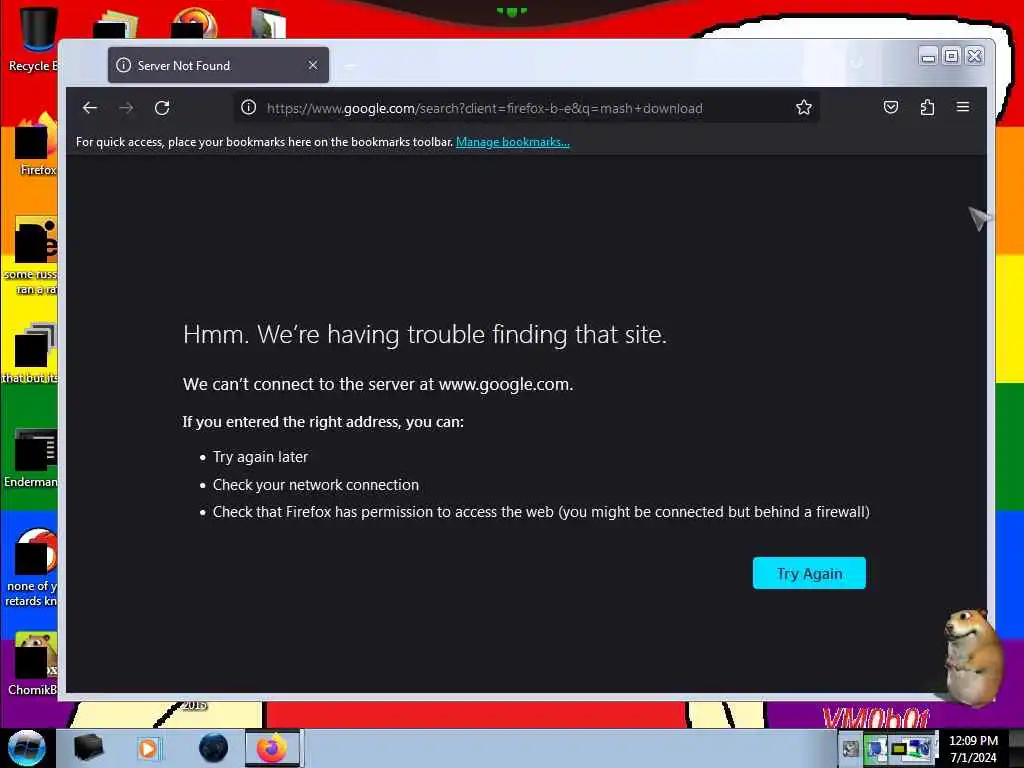Open site information icon in address bar

pos(248,107)
